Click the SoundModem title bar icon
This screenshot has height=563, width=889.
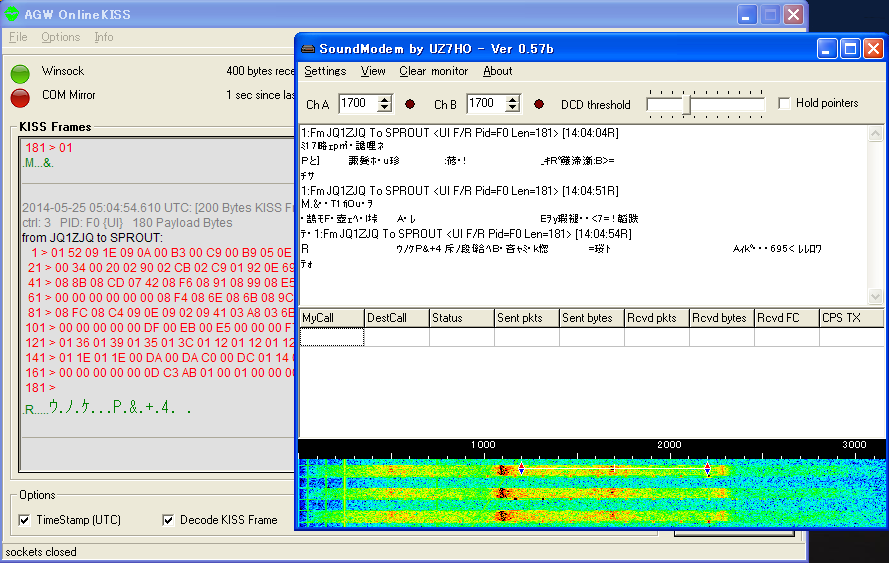[308, 49]
